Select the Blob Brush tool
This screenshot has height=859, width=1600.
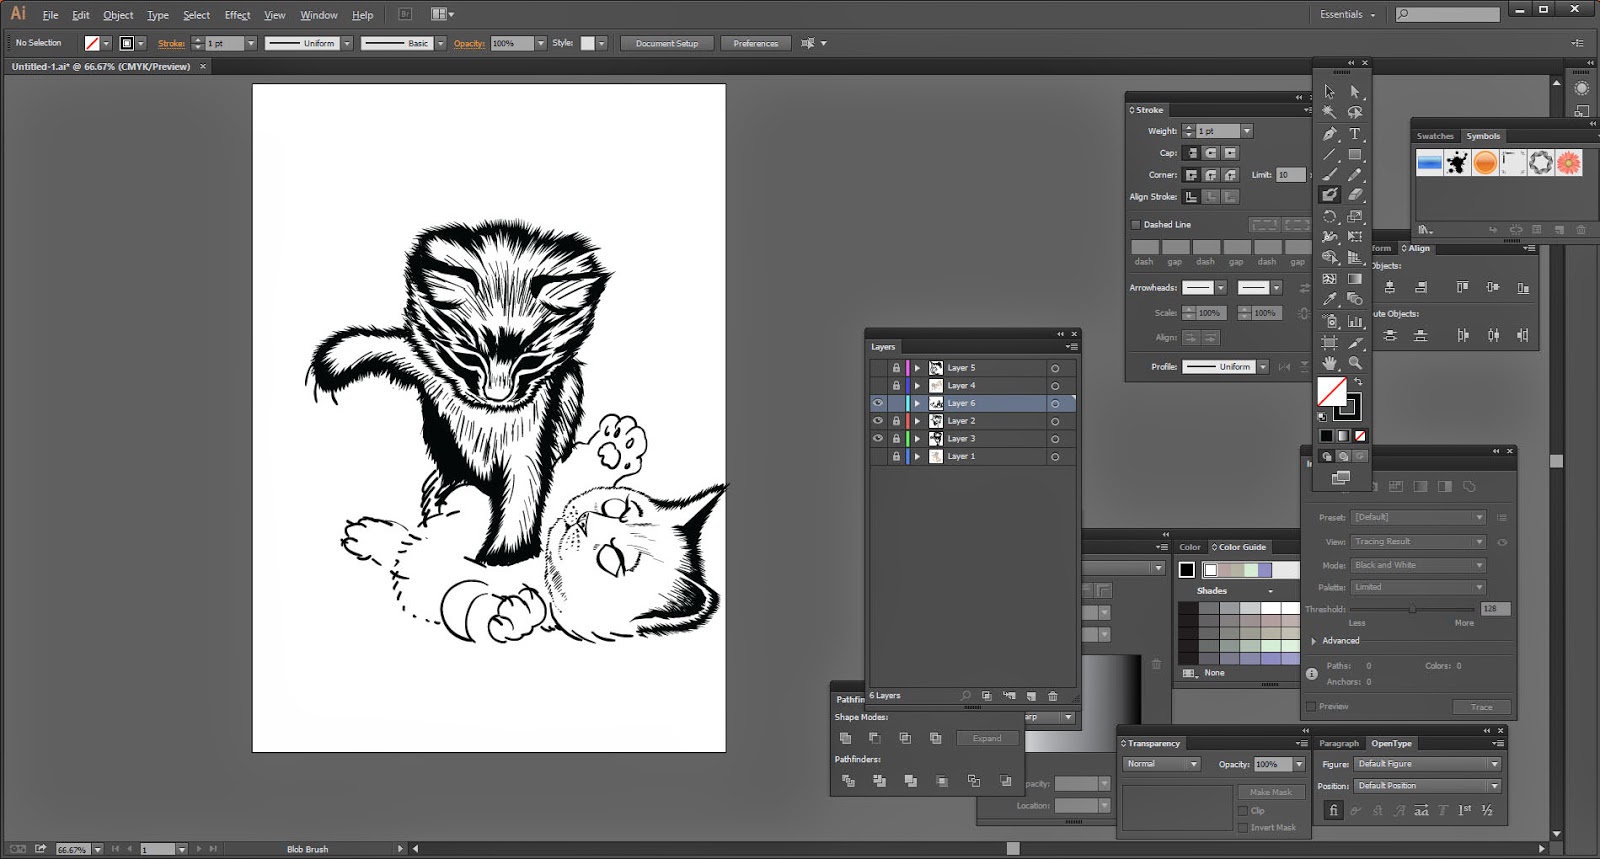pos(1329,195)
